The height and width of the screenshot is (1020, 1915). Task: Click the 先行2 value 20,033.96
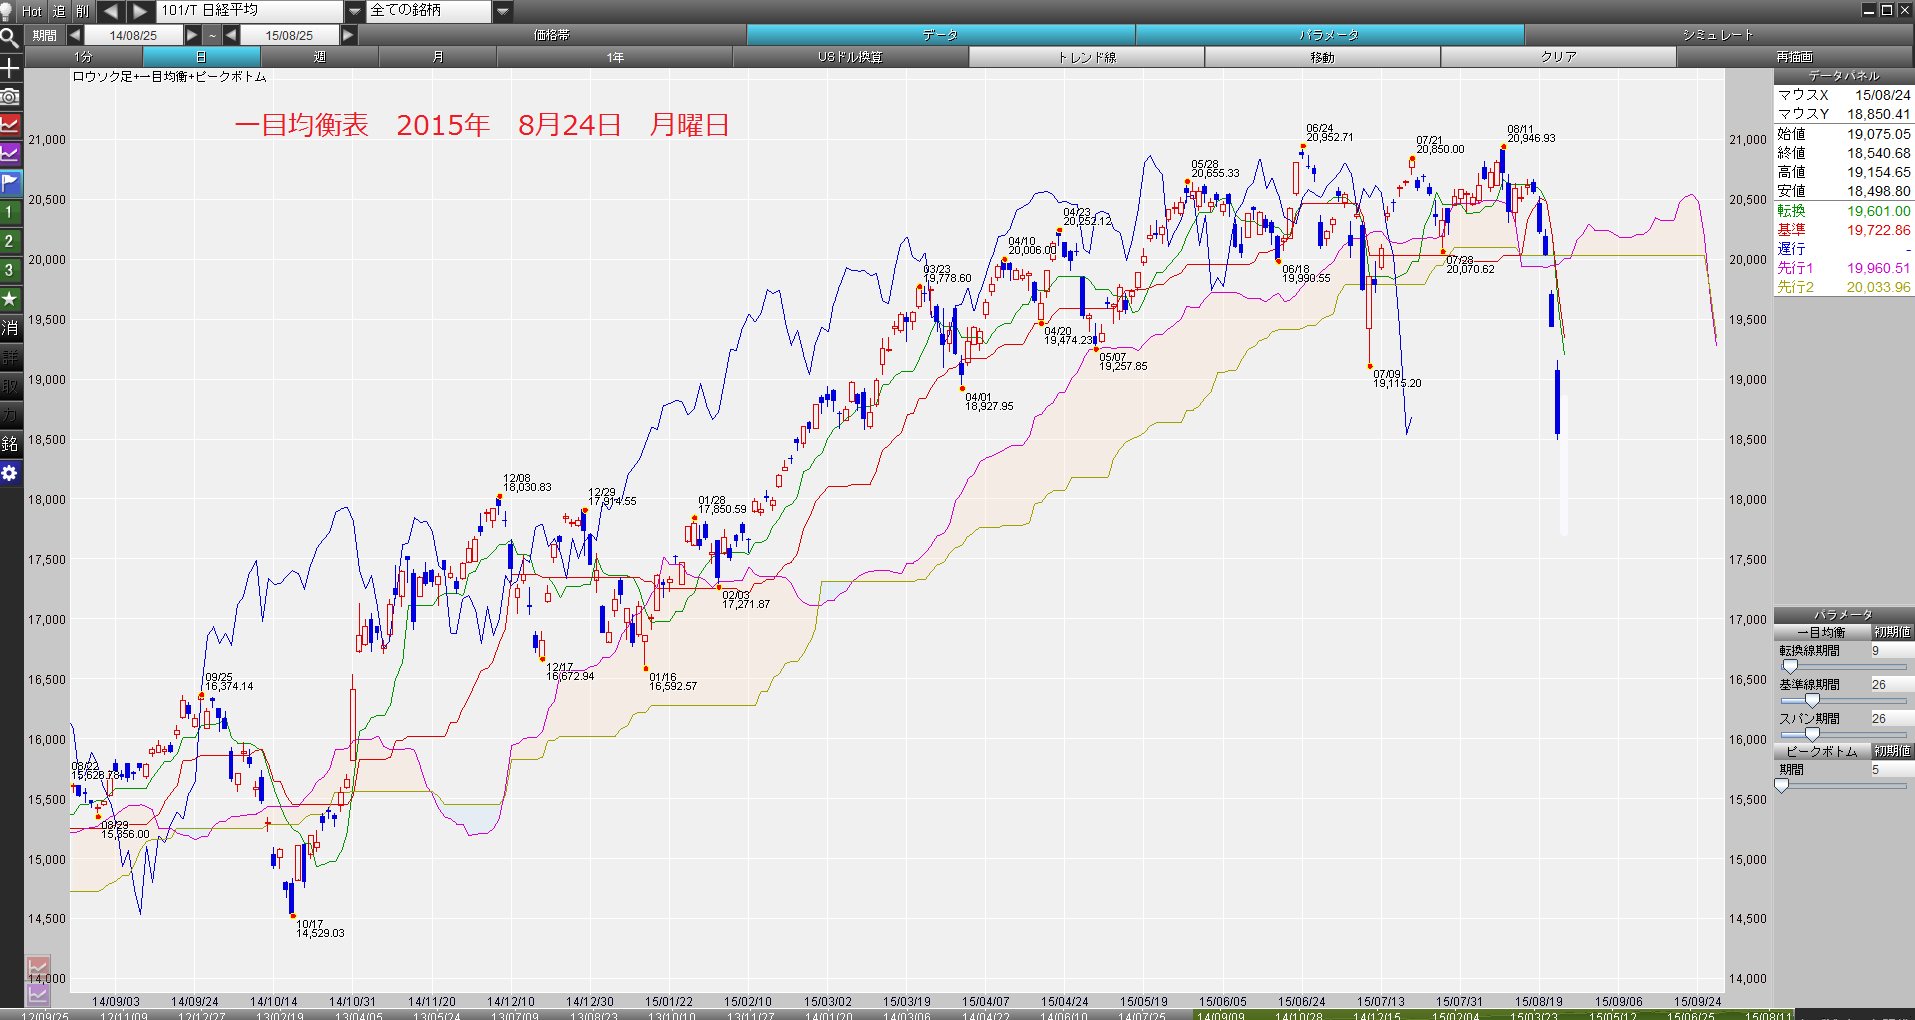coord(1878,287)
